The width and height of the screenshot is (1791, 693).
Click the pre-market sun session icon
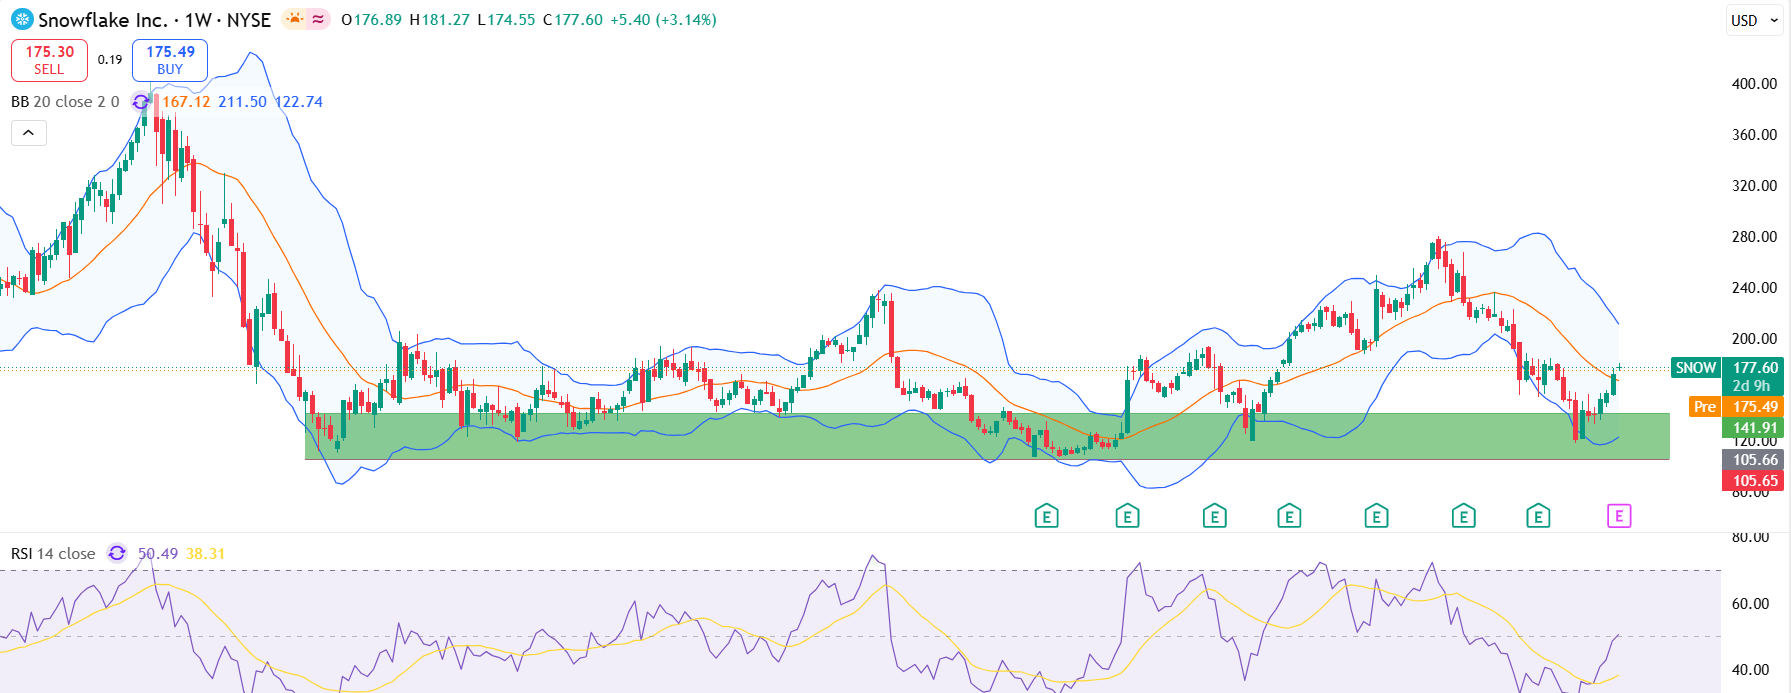tap(295, 19)
